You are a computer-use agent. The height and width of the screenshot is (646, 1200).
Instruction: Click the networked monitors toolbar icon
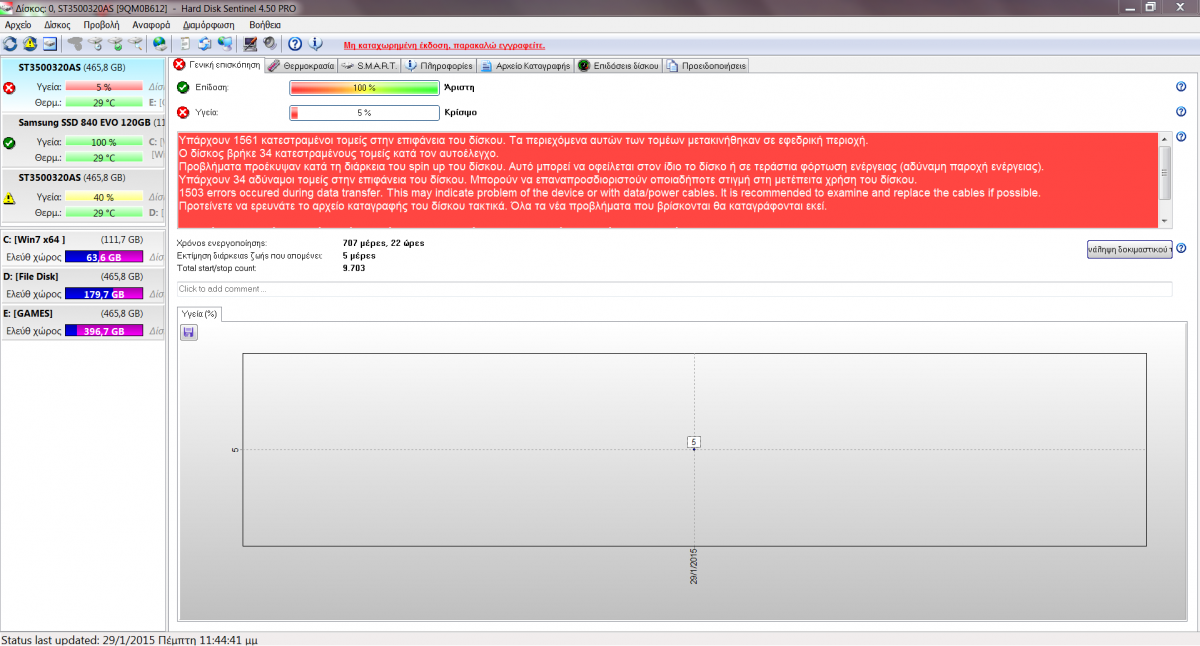coord(225,44)
